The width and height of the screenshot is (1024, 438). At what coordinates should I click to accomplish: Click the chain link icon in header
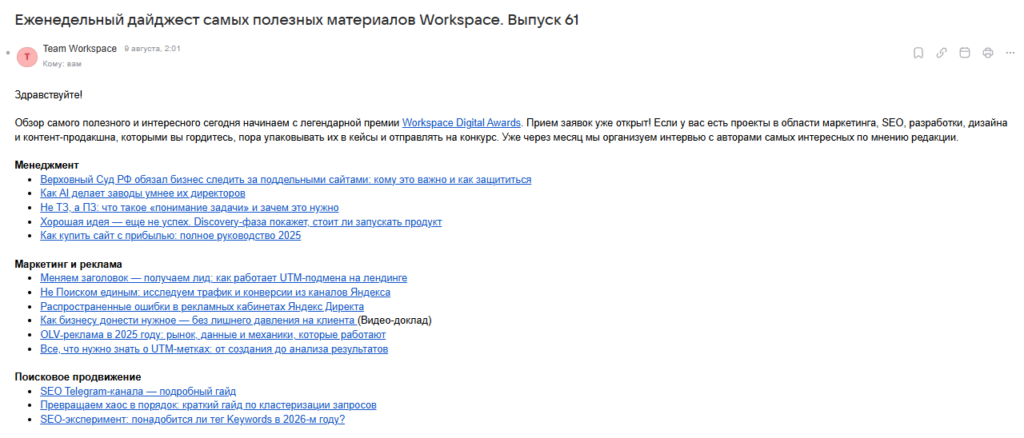click(x=941, y=53)
